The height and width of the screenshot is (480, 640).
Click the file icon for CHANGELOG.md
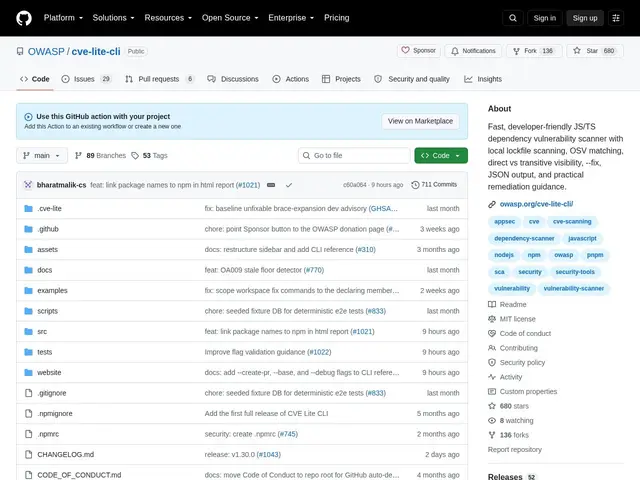[28, 455]
